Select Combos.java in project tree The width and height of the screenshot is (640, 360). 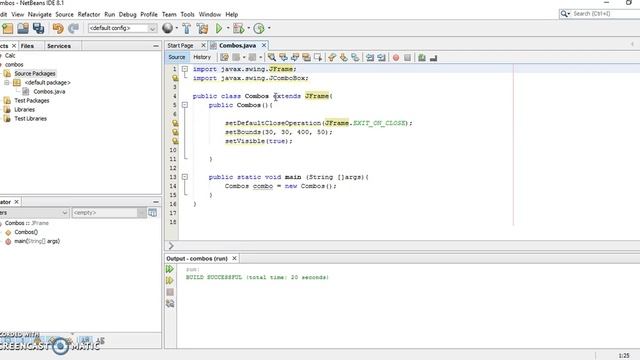[x=49, y=91]
